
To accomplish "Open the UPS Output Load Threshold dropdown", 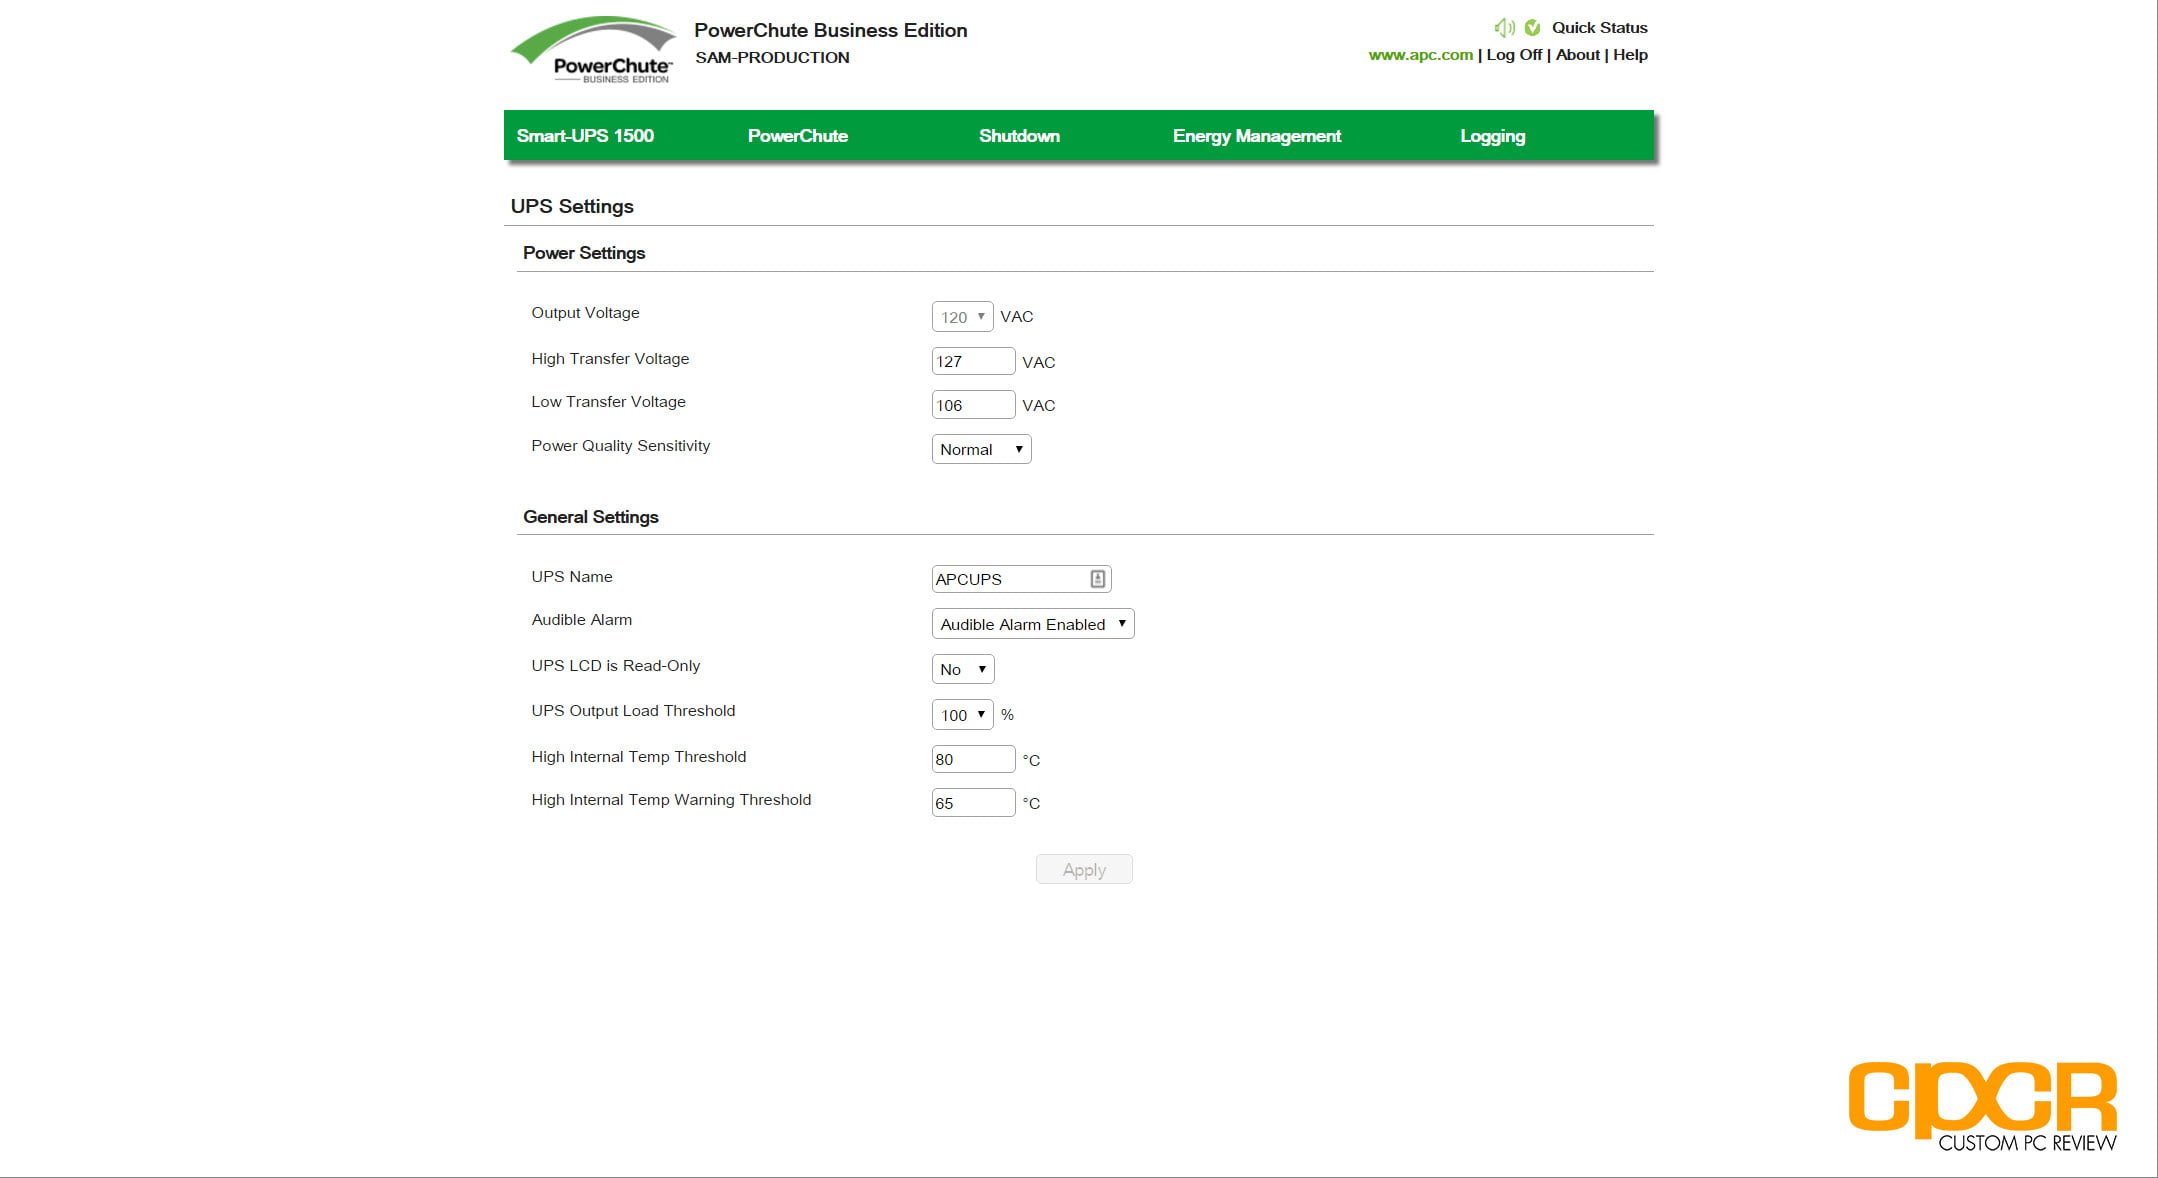I will [962, 715].
